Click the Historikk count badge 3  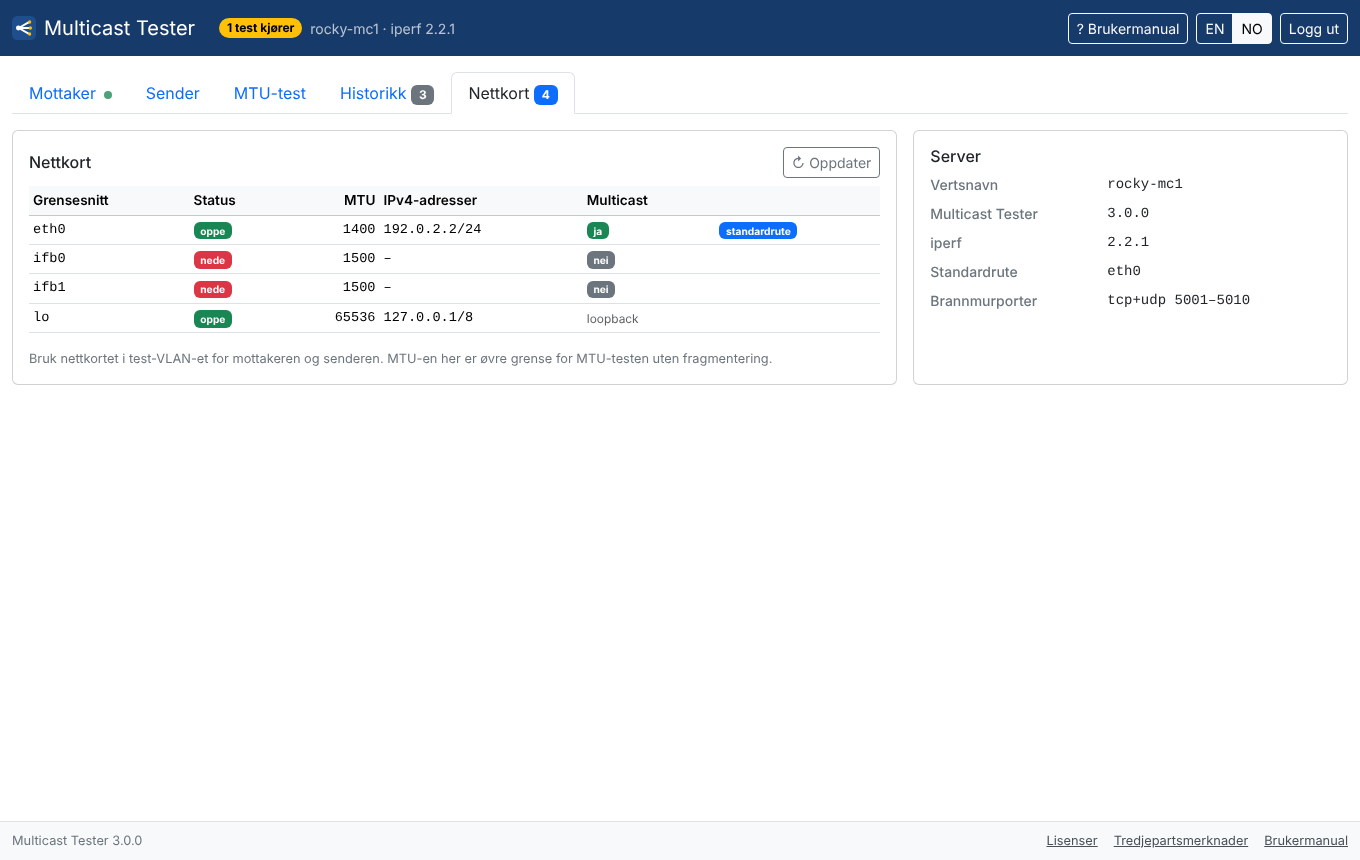click(422, 95)
